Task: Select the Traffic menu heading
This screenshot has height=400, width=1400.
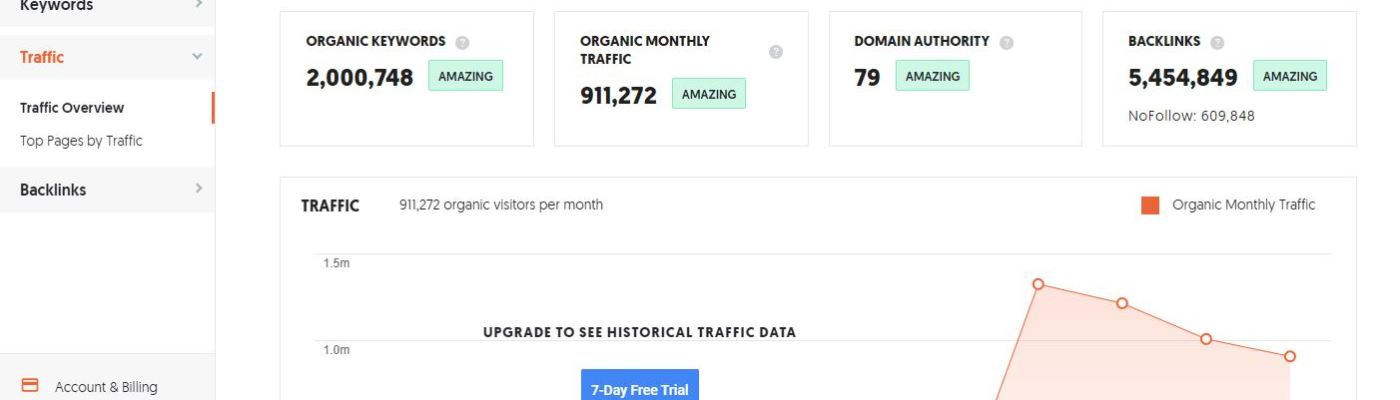Action: tap(42, 57)
